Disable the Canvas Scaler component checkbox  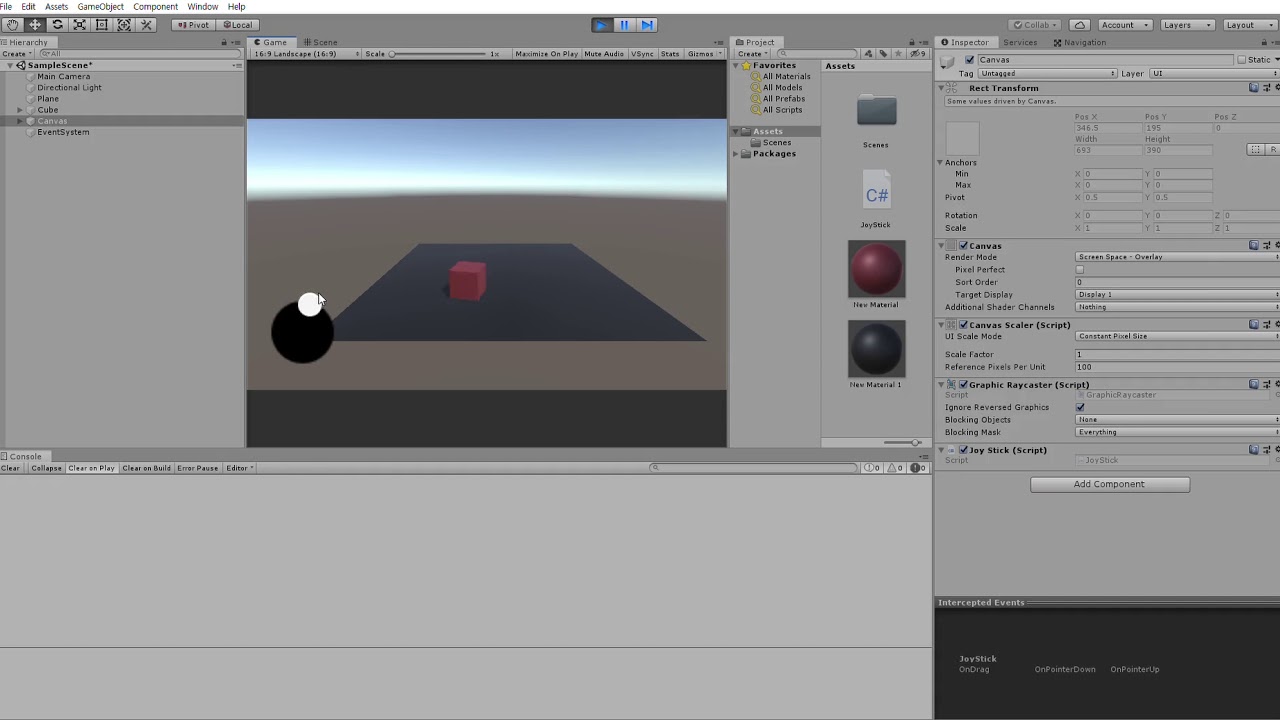[x=963, y=325]
